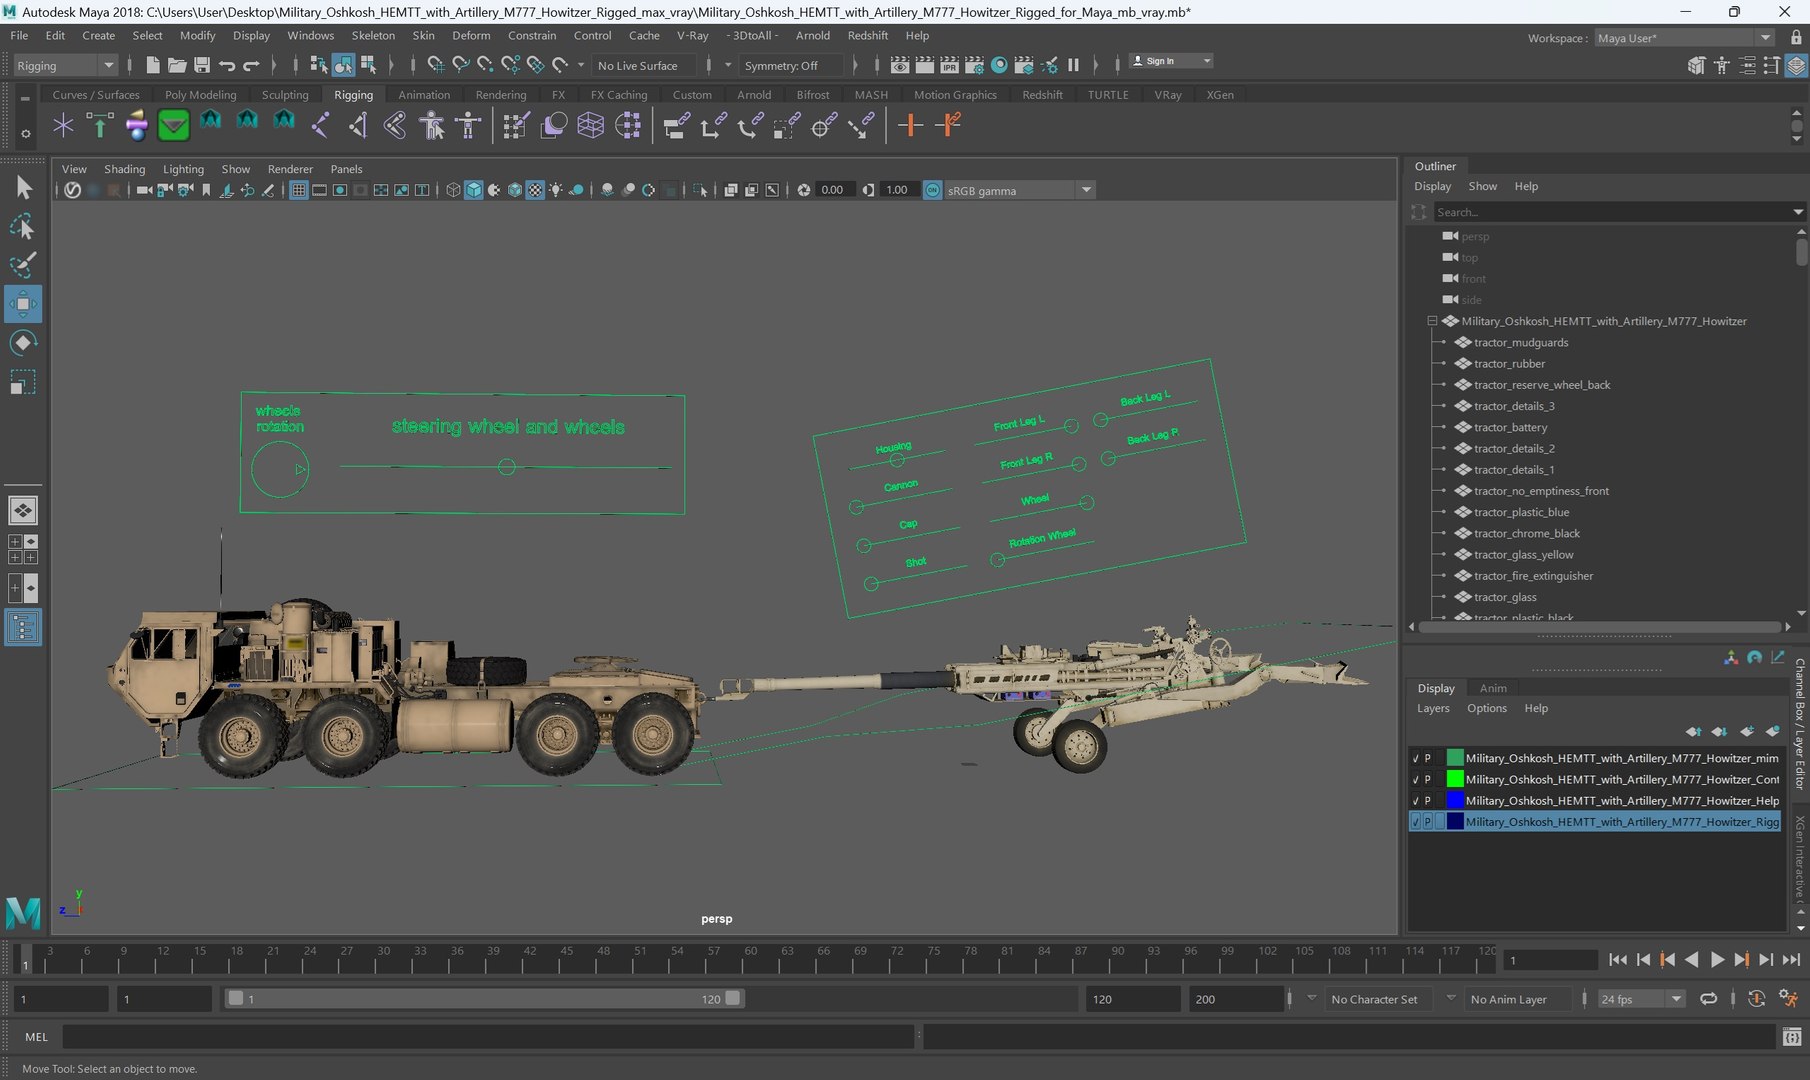Click the Lock workspace padlock icon

(1796, 38)
